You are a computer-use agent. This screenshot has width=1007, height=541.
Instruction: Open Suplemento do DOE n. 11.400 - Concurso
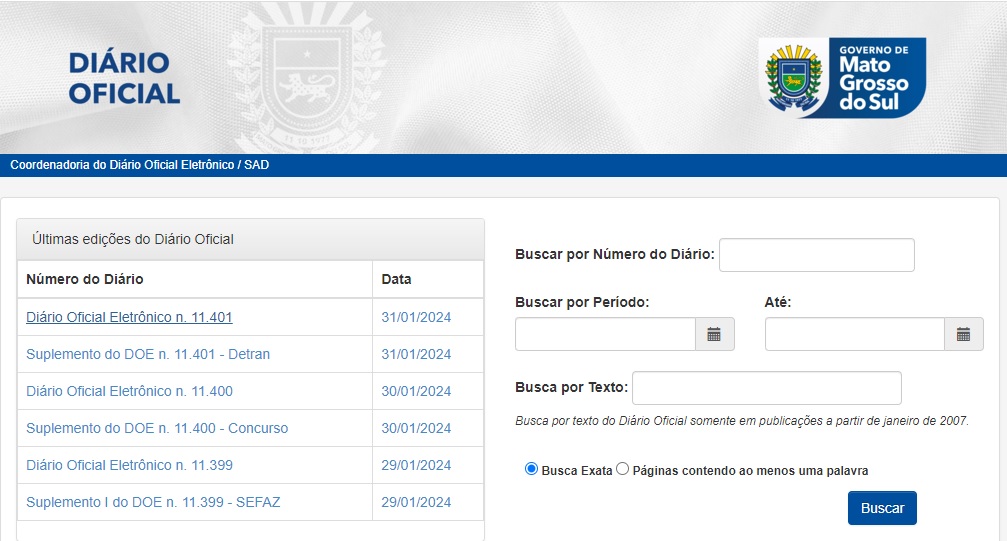tap(157, 429)
